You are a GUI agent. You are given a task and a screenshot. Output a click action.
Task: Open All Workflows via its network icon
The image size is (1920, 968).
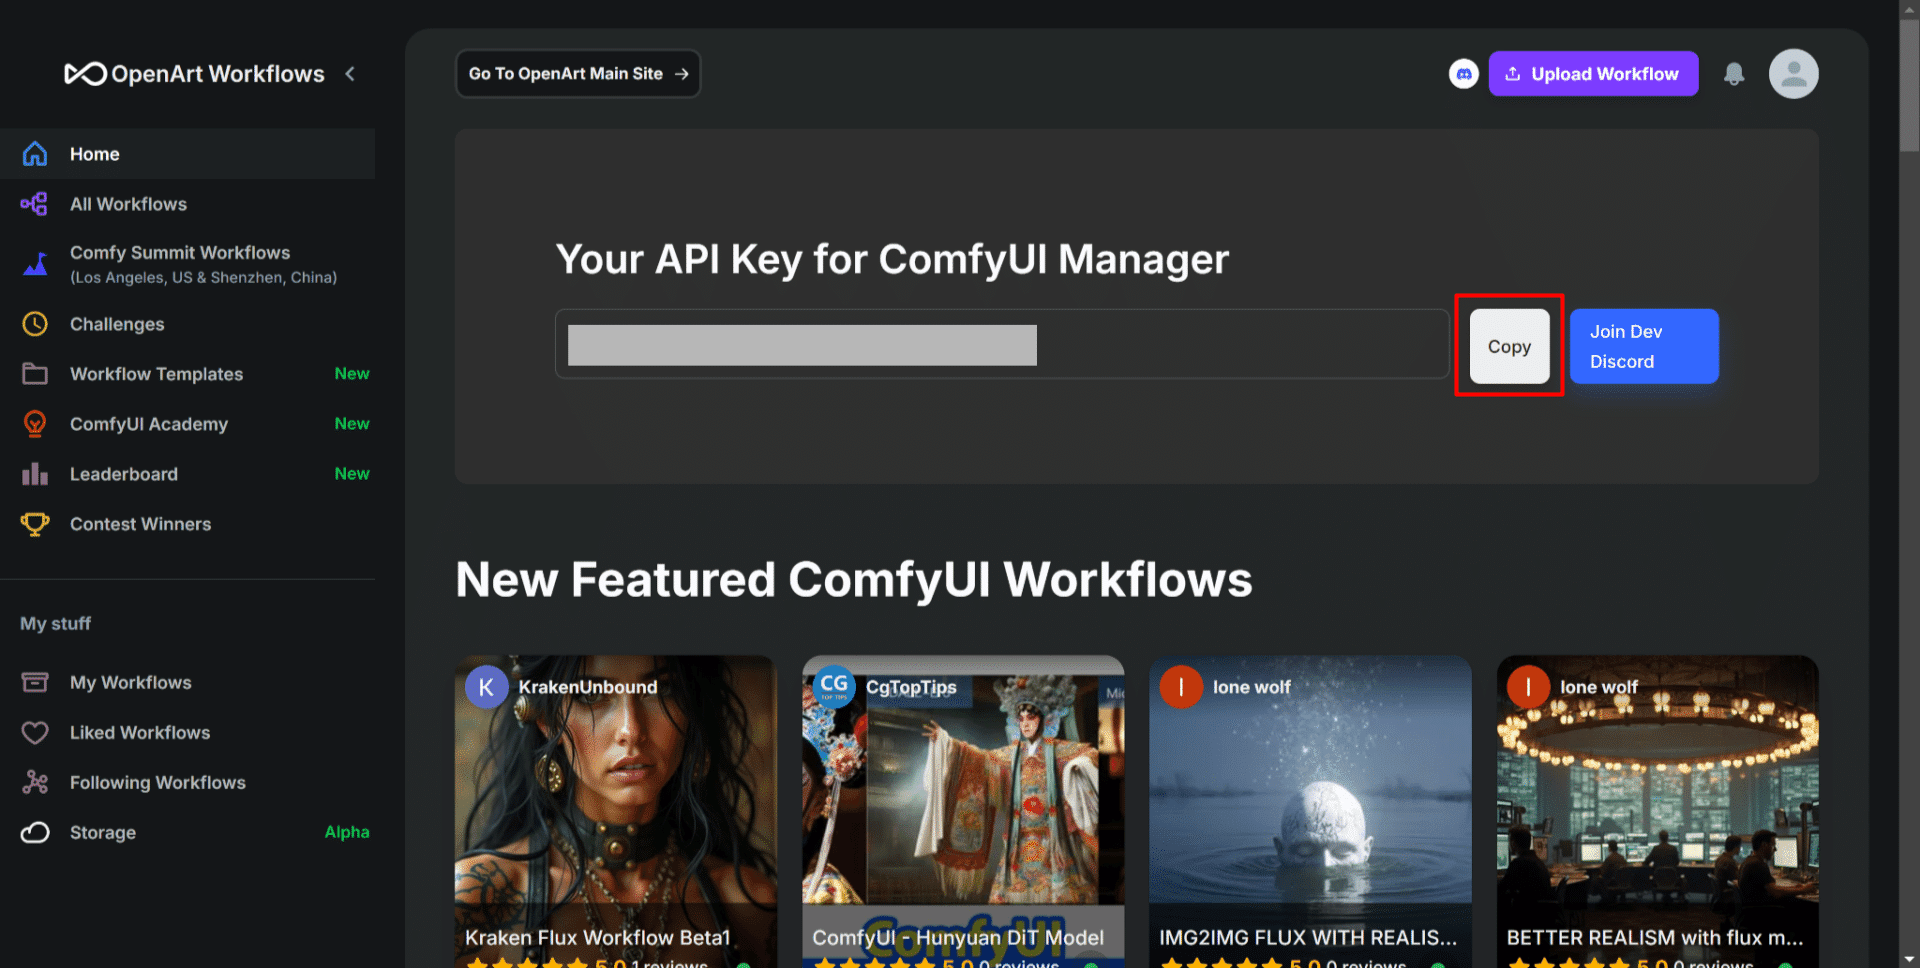pyautogui.click(x=35, y=204)
